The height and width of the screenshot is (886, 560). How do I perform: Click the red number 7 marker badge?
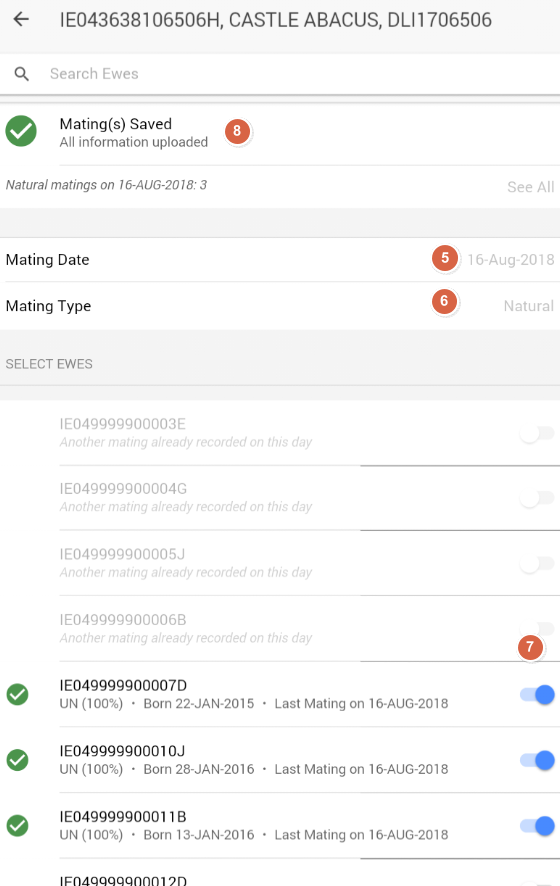(x=530, y=648)
